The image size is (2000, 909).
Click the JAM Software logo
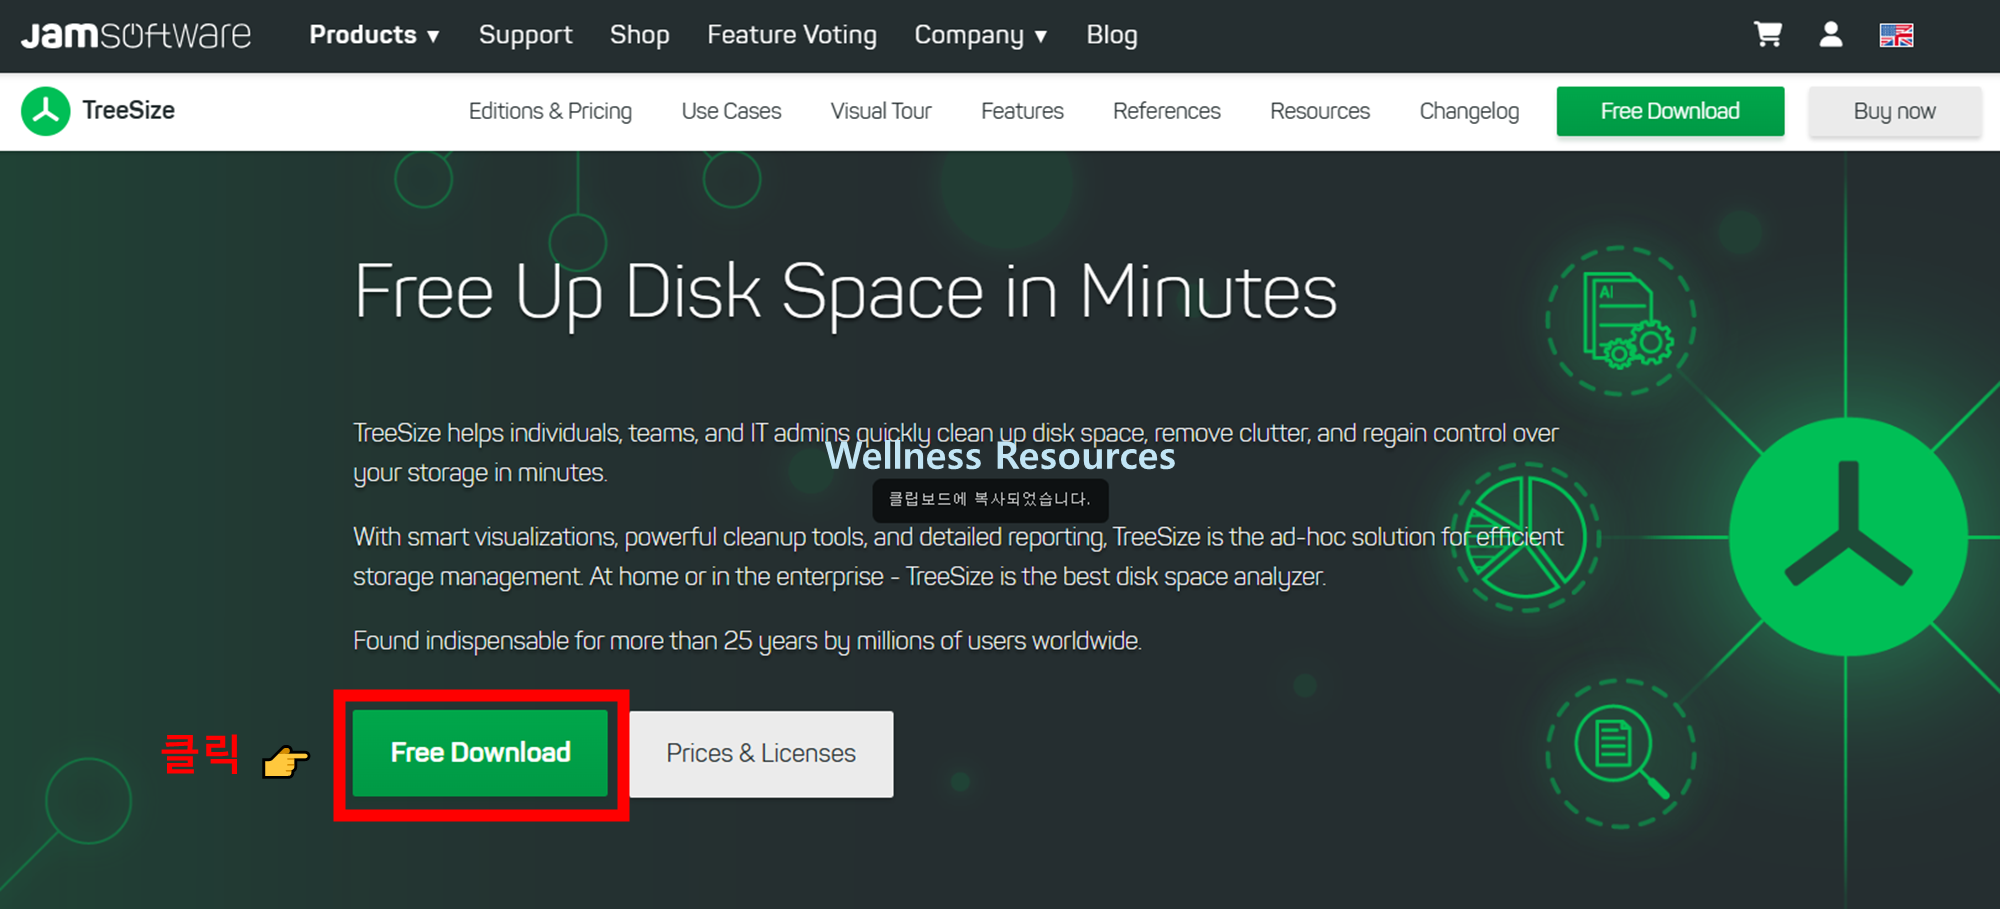(x=136, y=35)
